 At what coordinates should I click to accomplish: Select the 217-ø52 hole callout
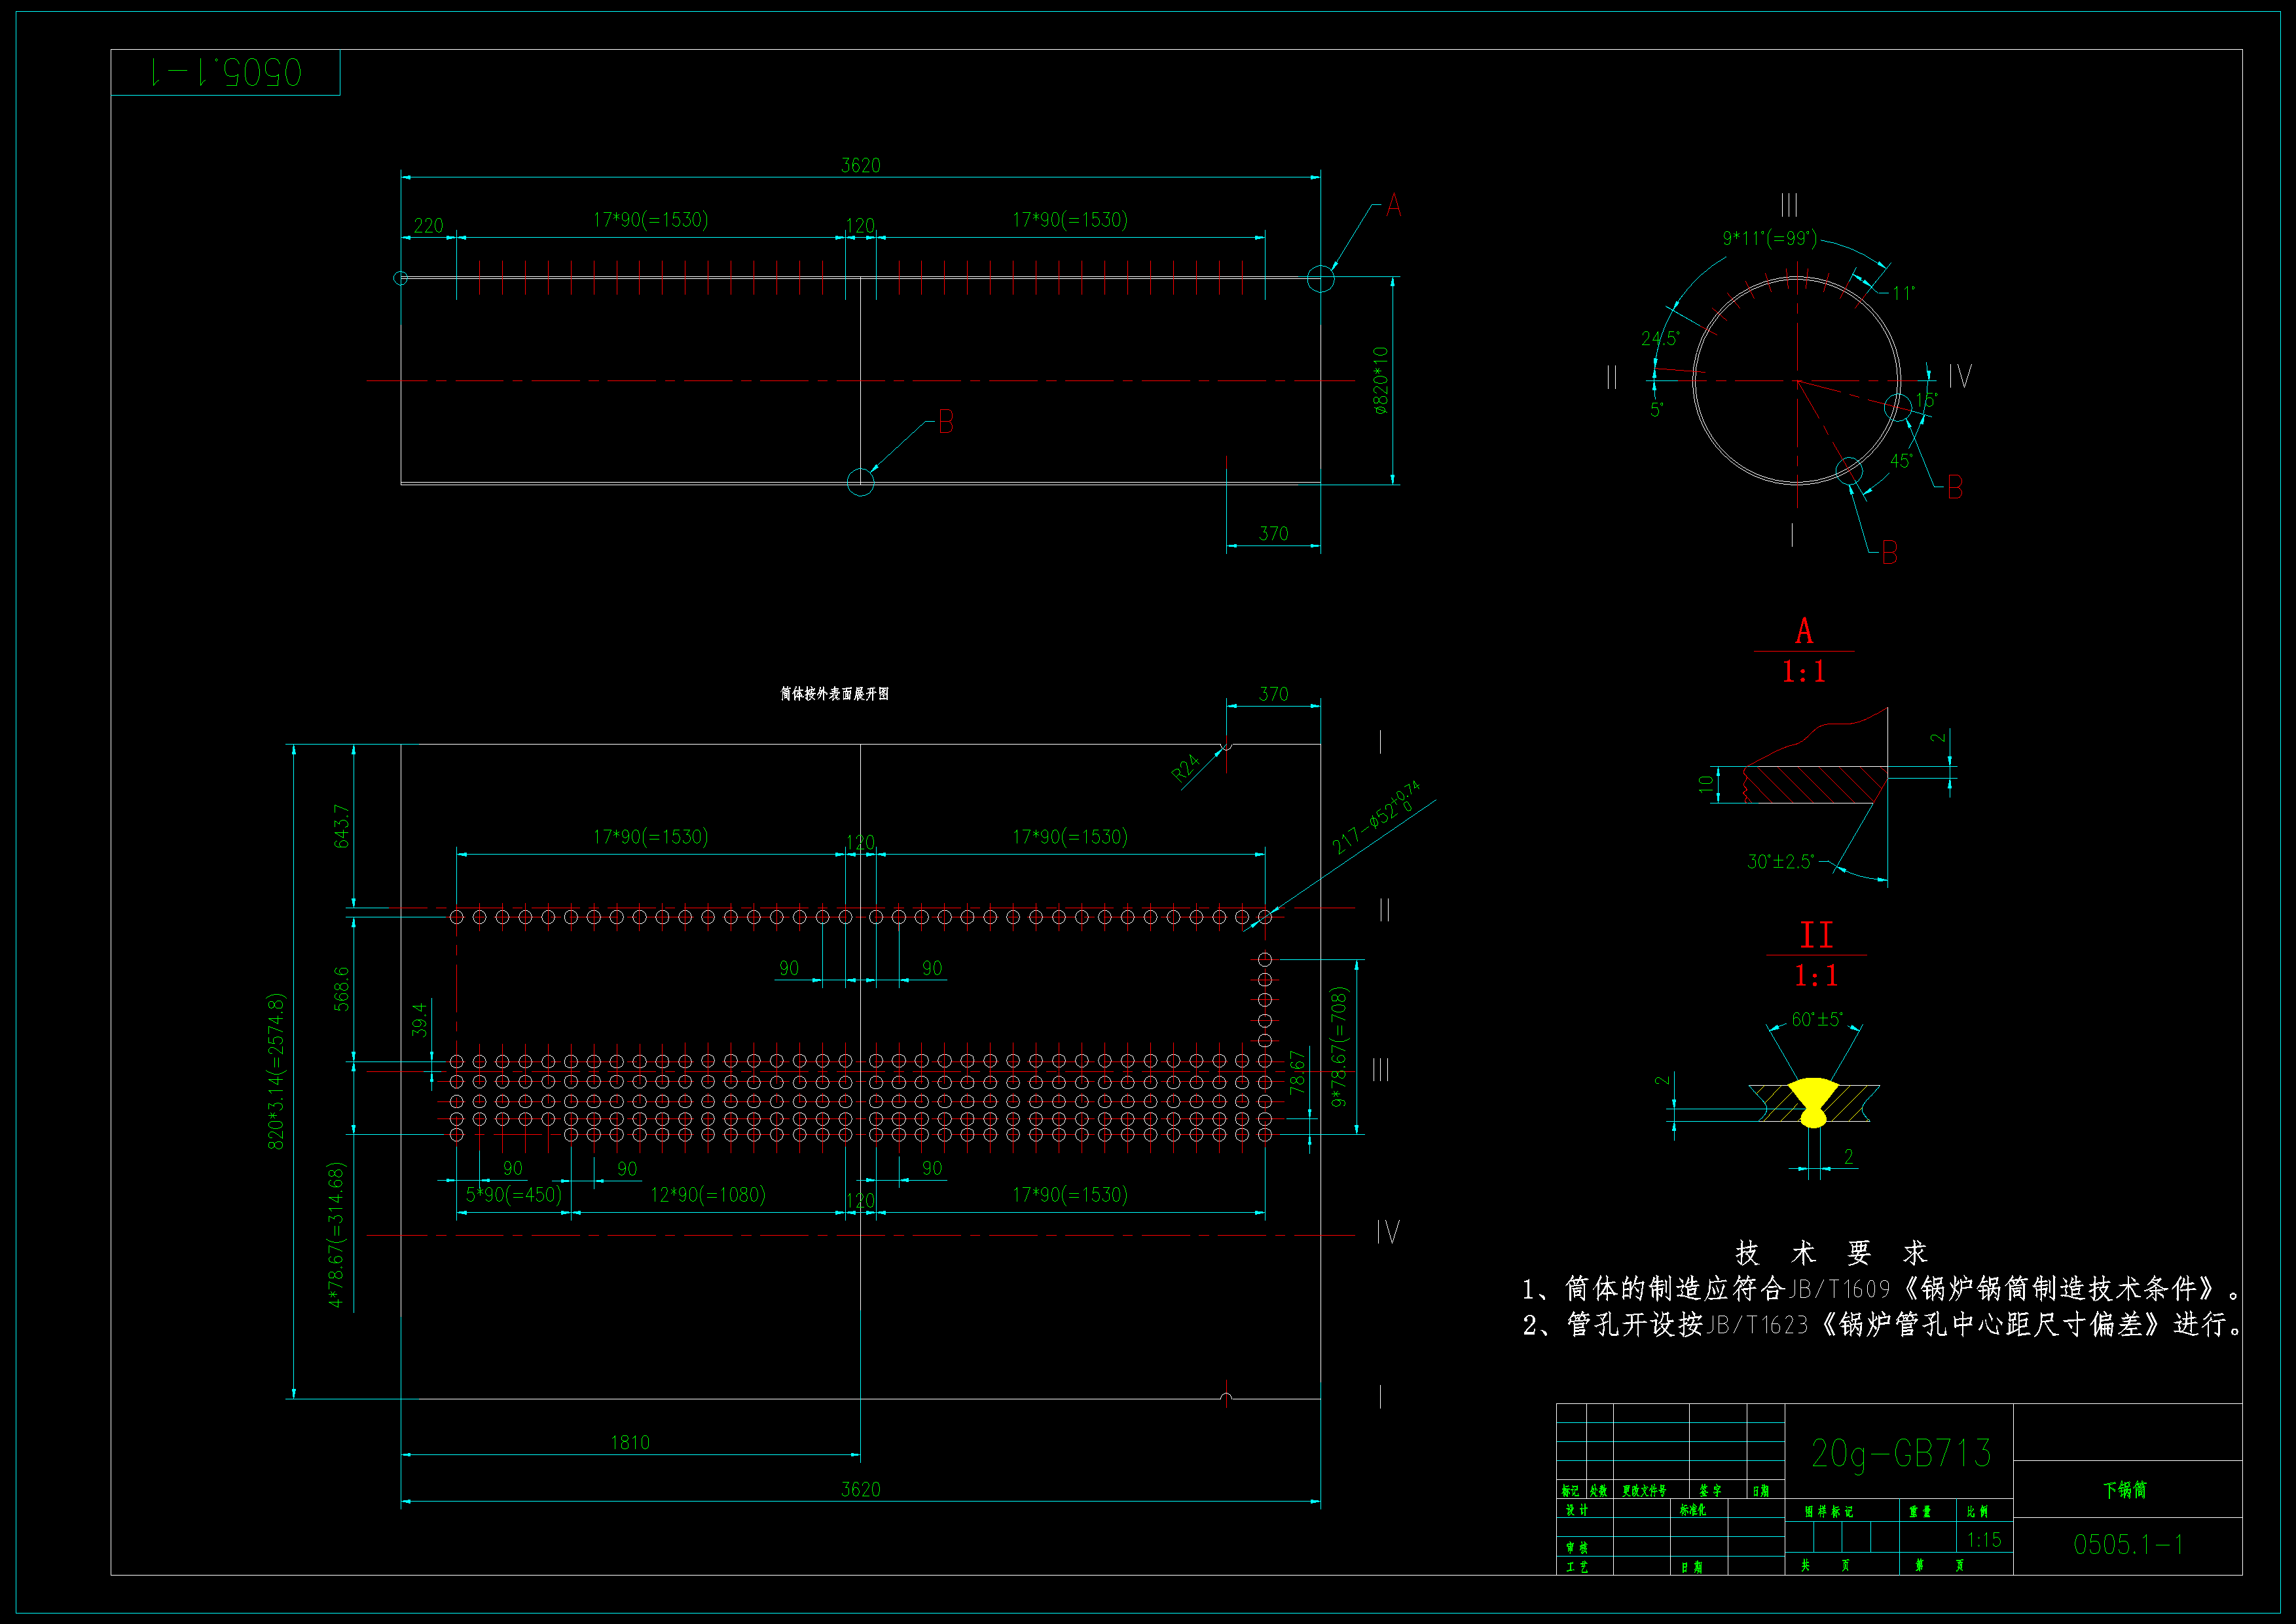click(1377, 817)
